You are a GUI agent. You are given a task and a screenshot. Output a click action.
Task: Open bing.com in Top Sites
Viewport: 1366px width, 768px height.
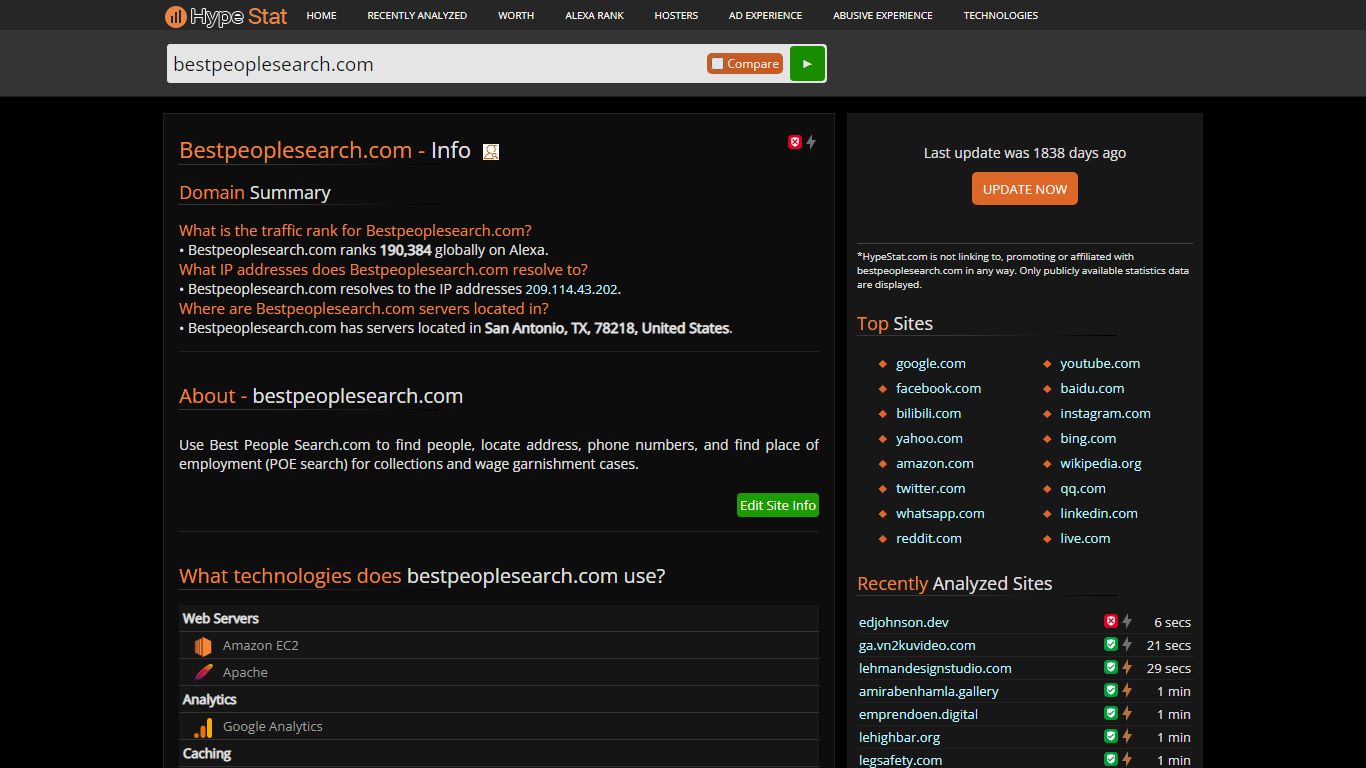pos(1088,439)
